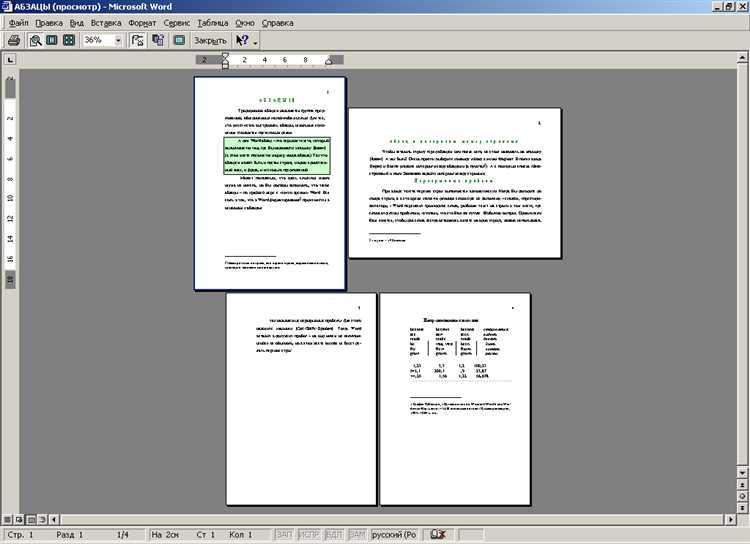Select the fourth page thumbnail containing the table

(455, 399)
